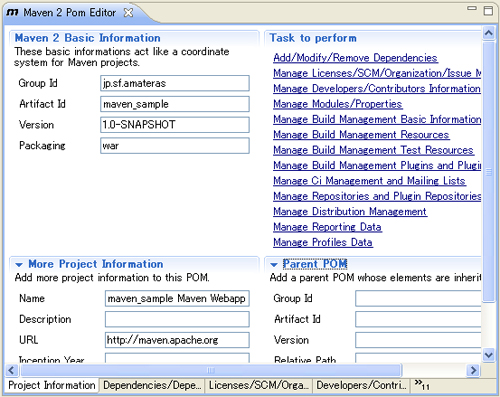This screenshot has height=397, width=500.
Task: Open the Licenses/SCM/Orga... tab
Action: pyautogui.click(x=258, y=385)
